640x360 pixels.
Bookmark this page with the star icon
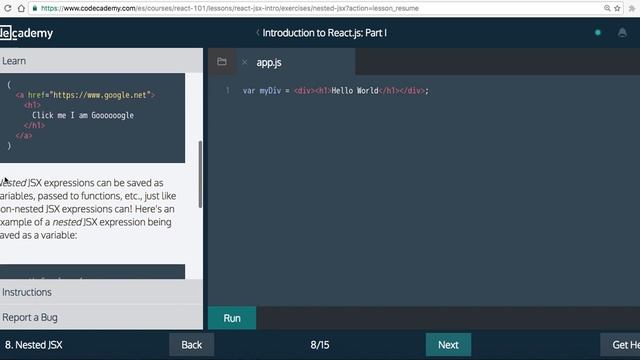(617, 8)
